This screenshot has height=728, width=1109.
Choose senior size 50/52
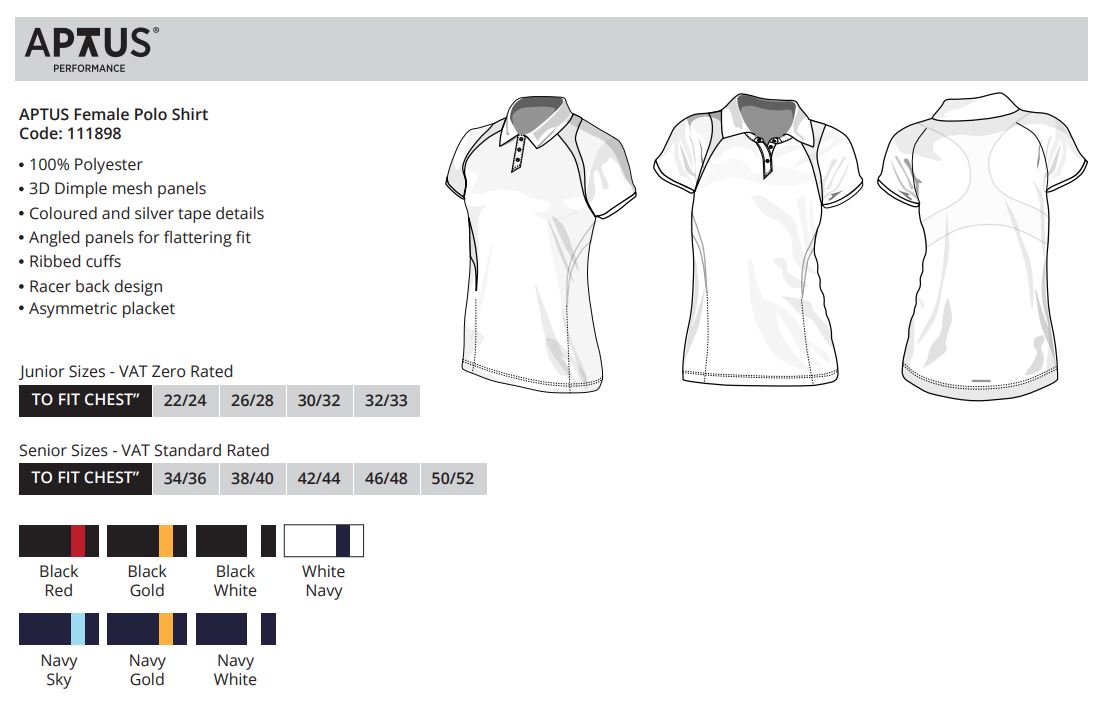coord(453,479)
